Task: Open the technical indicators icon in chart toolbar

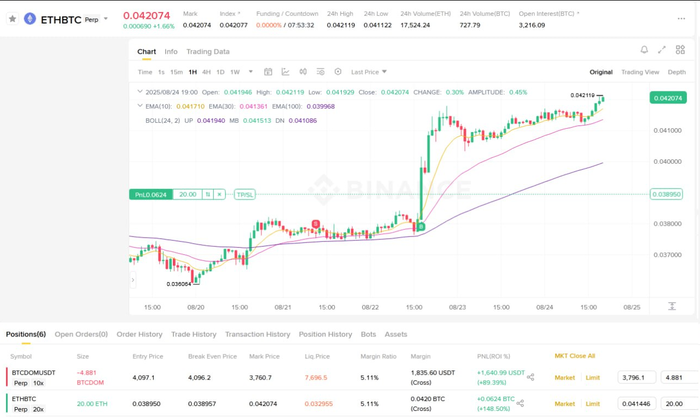Action: [285, 72]
